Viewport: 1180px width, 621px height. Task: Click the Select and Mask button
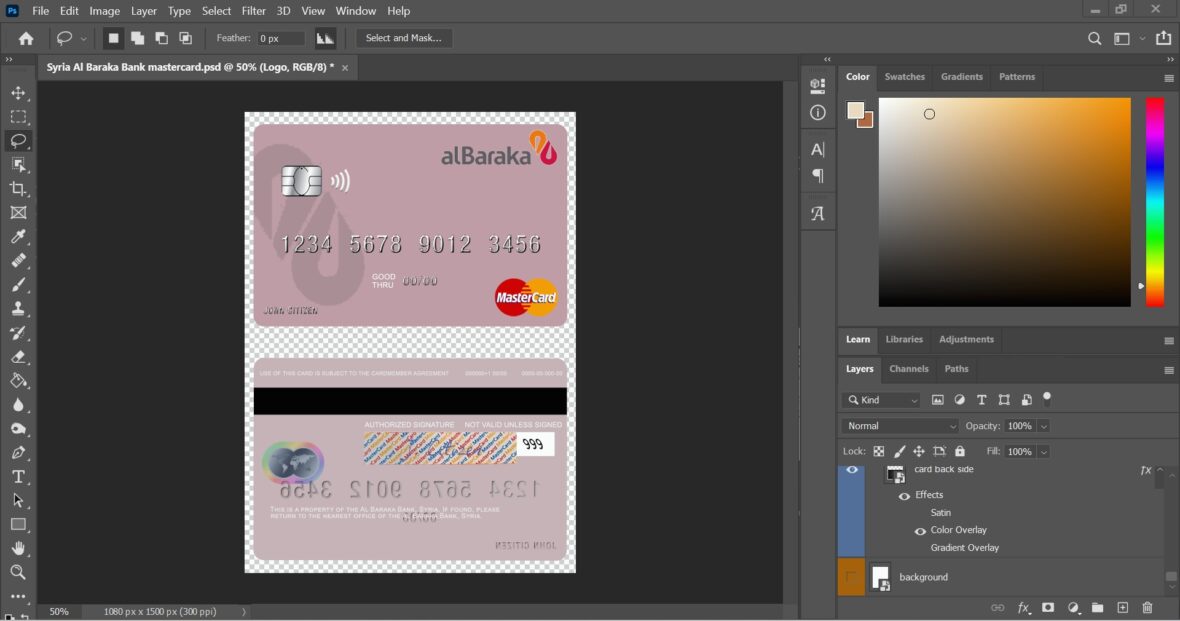405,38
